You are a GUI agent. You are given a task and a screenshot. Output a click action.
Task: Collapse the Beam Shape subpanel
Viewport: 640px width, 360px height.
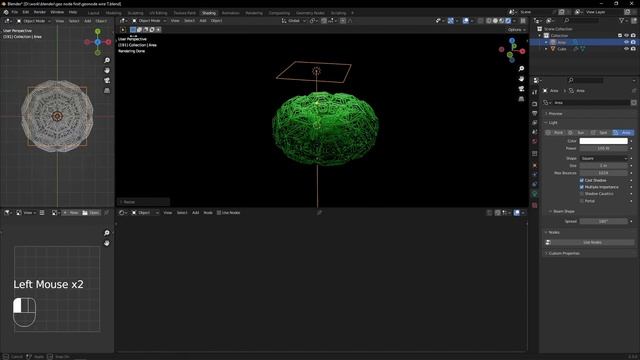point(563,211)
